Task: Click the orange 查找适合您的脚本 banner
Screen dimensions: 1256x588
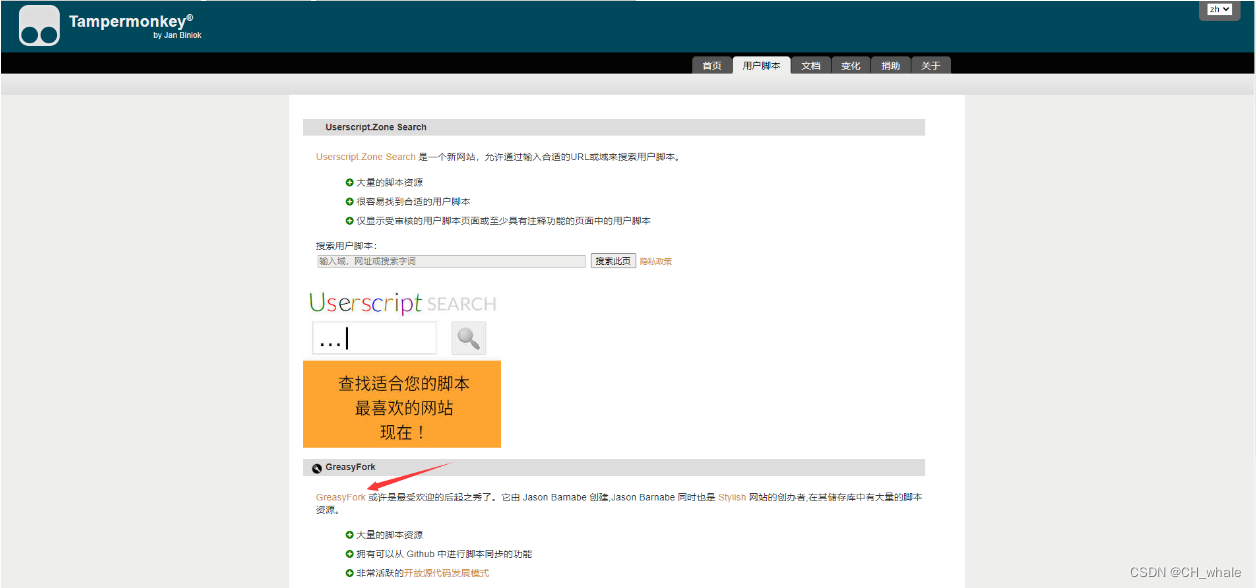Action: click(402, 404)
